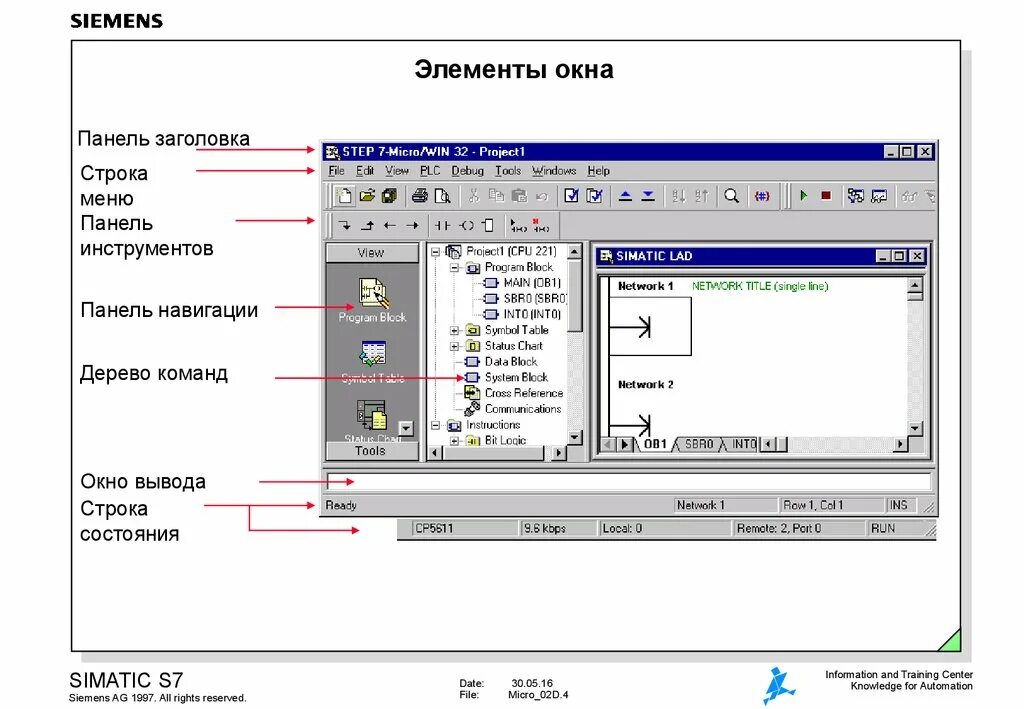This screenshot has width=1024, height=709.
Task: Expand the Bit Logic tree node
Action: tap(455, 441)
